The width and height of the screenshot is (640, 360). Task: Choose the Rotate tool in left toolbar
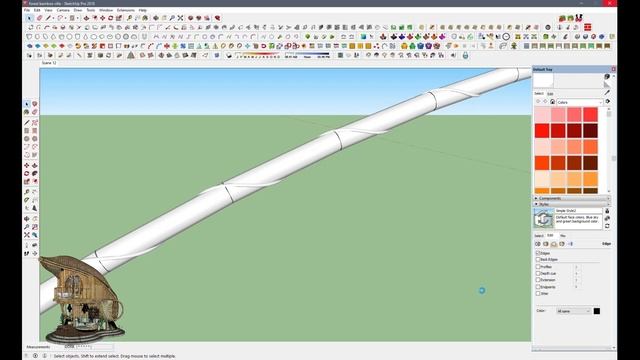27,173
